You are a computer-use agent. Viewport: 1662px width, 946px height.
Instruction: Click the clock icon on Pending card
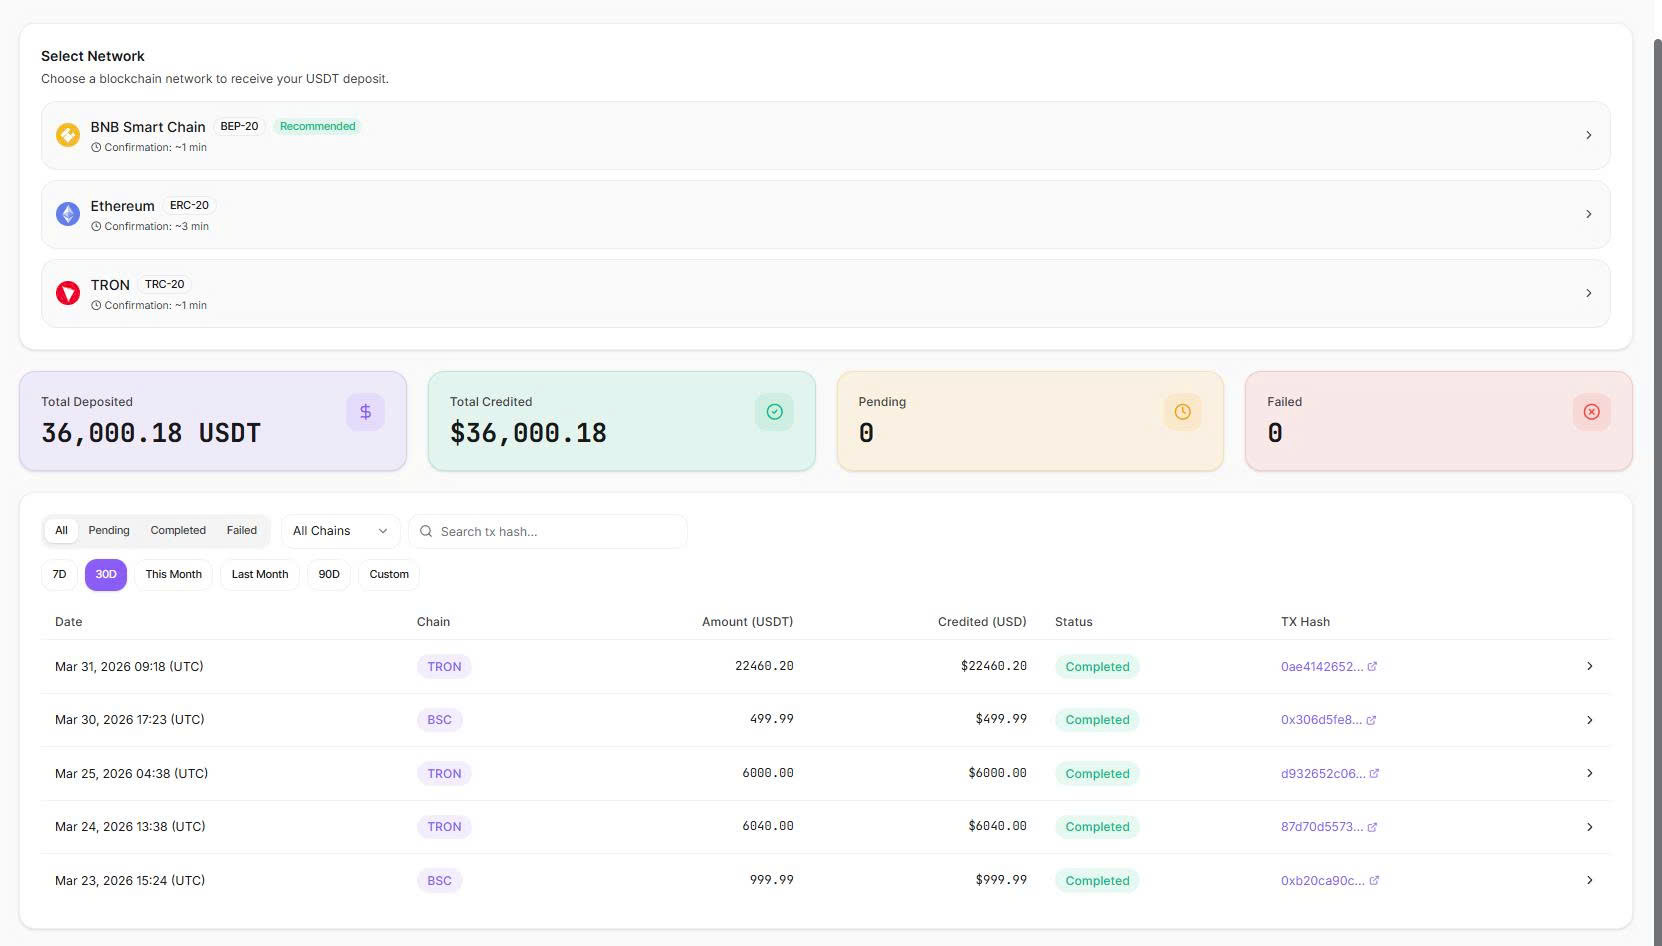tap(1182, 412)
